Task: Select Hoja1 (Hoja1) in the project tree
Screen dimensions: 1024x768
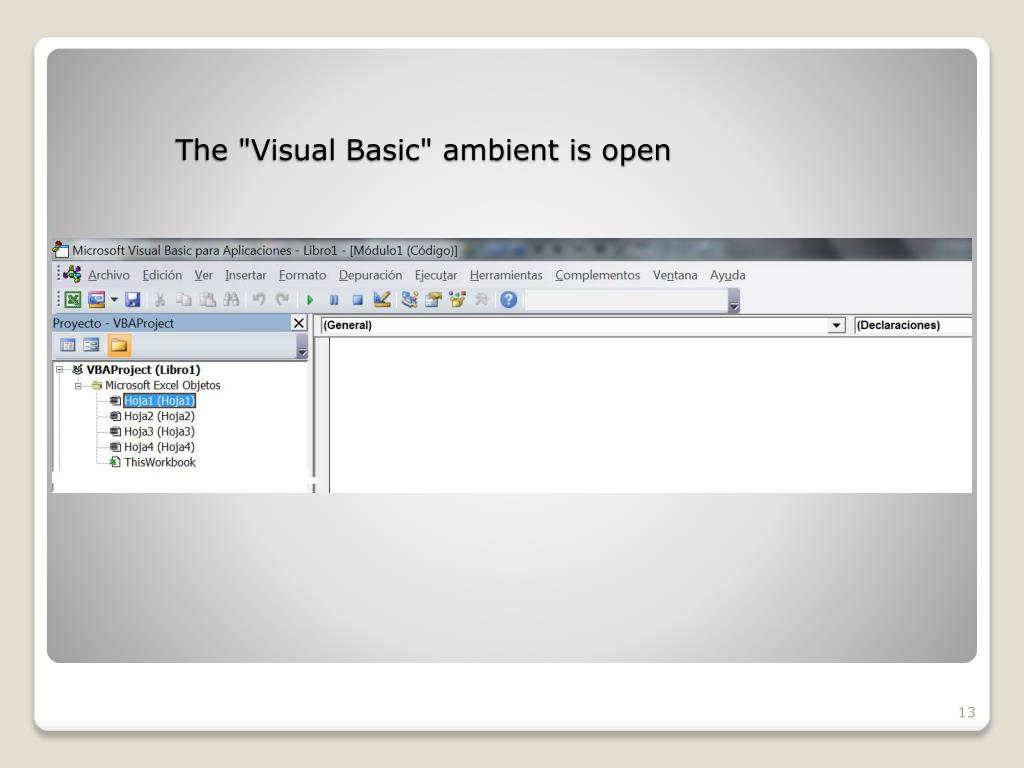Action: (159, 400)
